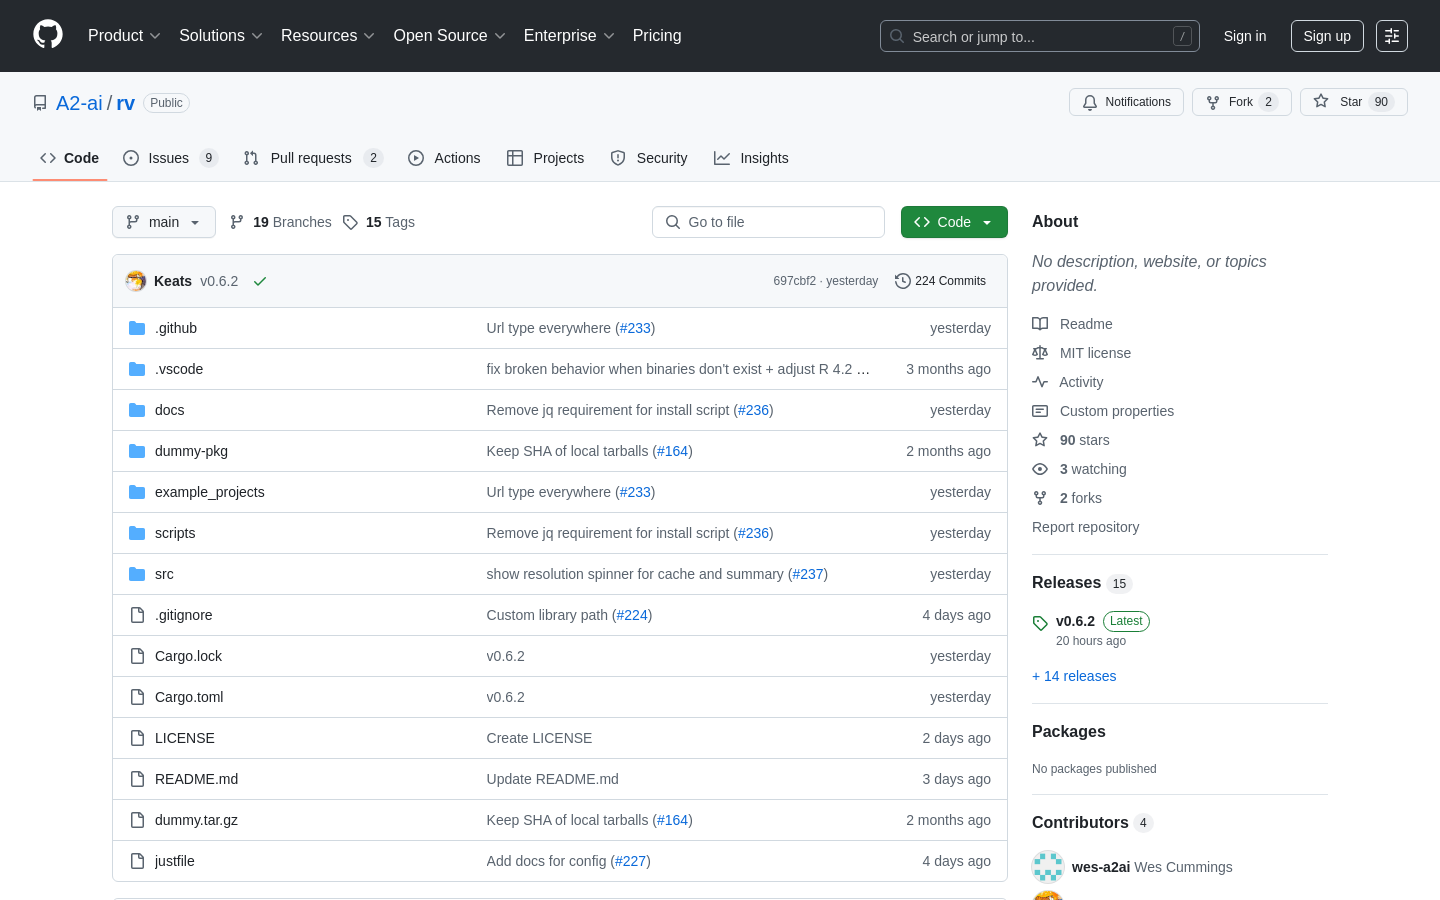The height and width of the screenshot is (900, 1440).
Task: Click the Sign in link
Action: point(1245,36)
